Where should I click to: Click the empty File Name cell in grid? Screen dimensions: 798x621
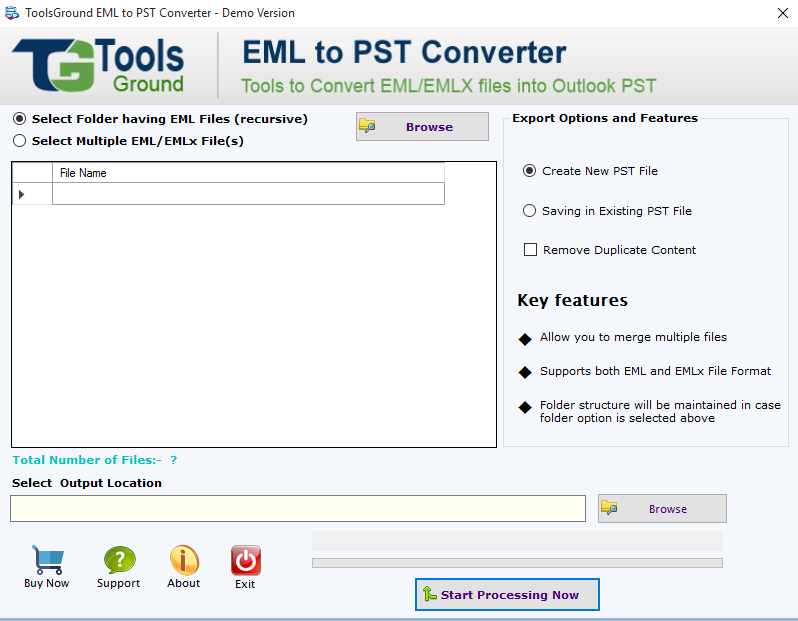click(x=248, y=194)
